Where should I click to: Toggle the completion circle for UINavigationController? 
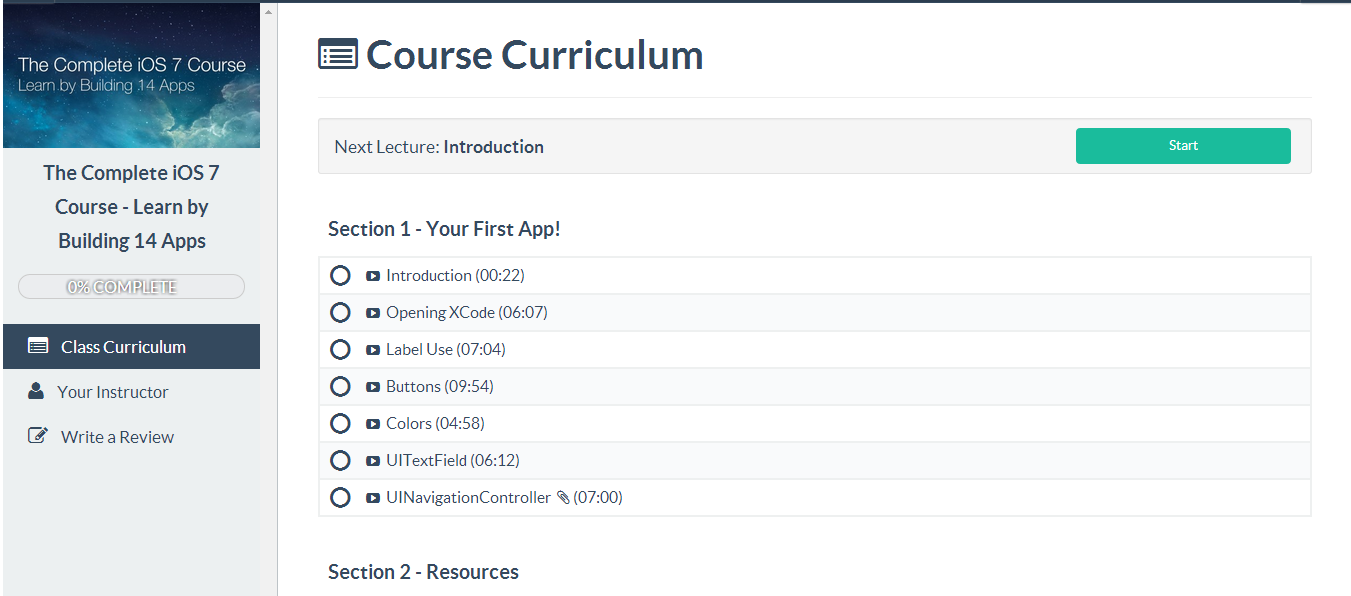click(340, 498)
